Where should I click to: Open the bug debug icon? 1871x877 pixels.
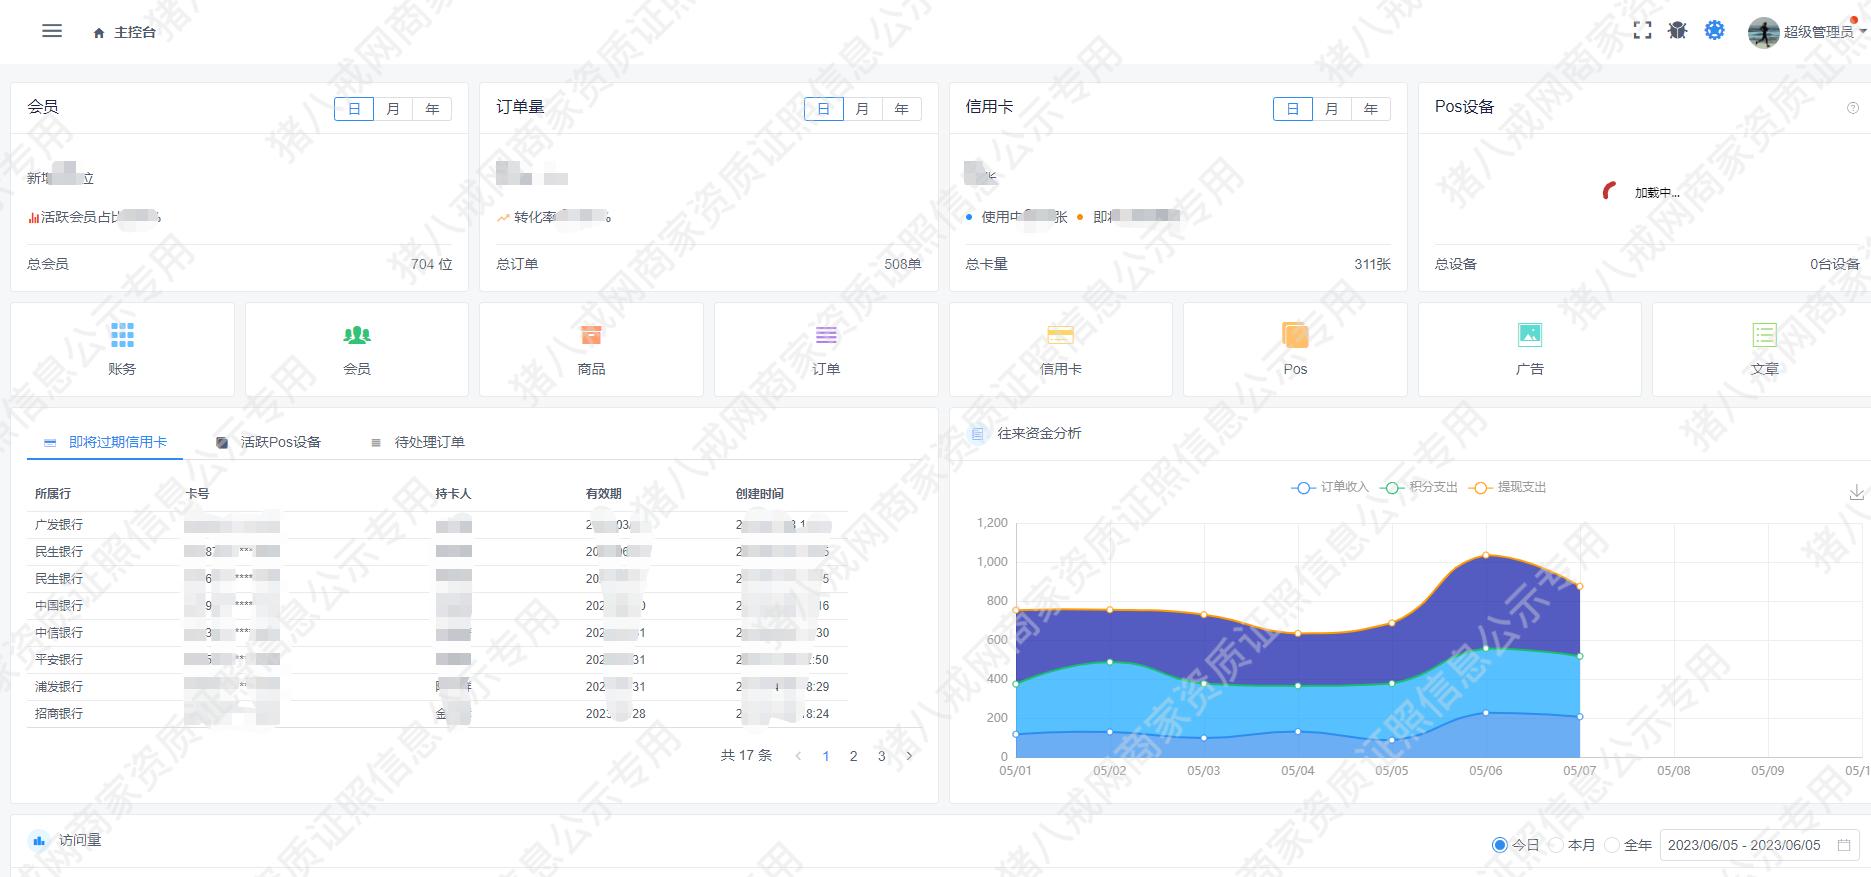1678,31
